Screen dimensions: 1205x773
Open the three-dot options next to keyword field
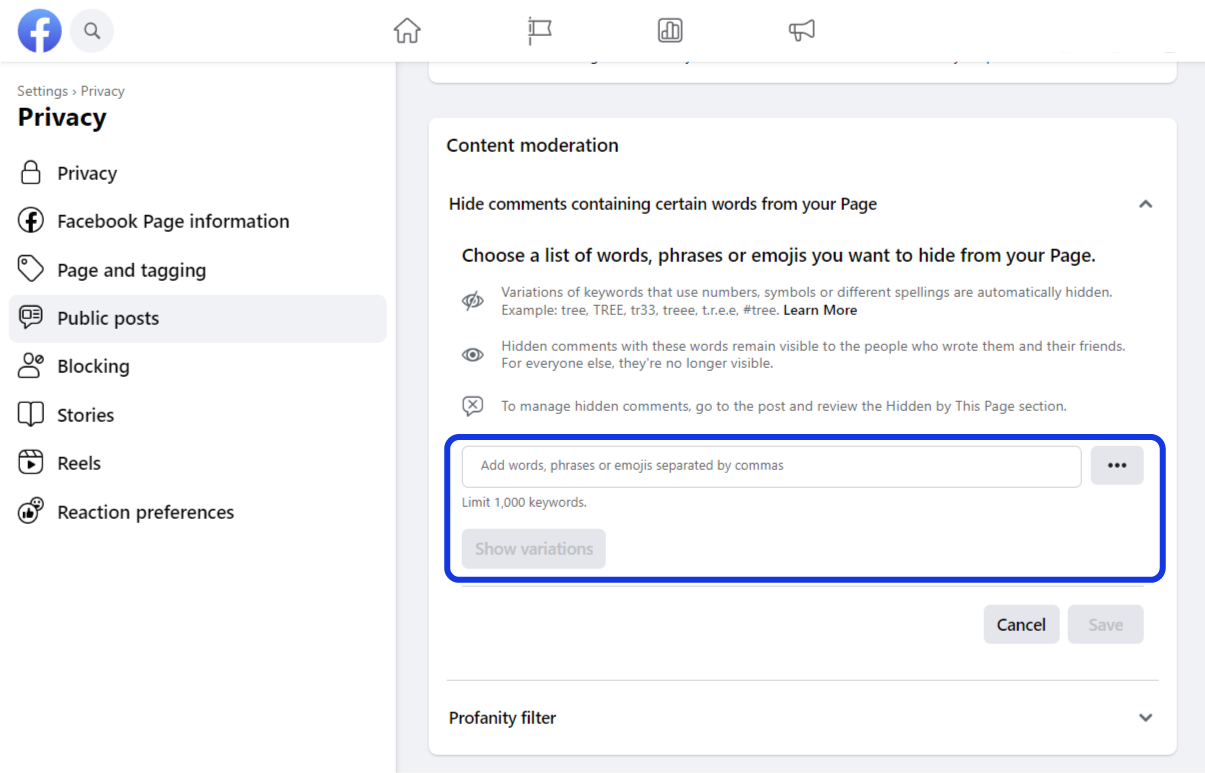tap(1117, 465)
